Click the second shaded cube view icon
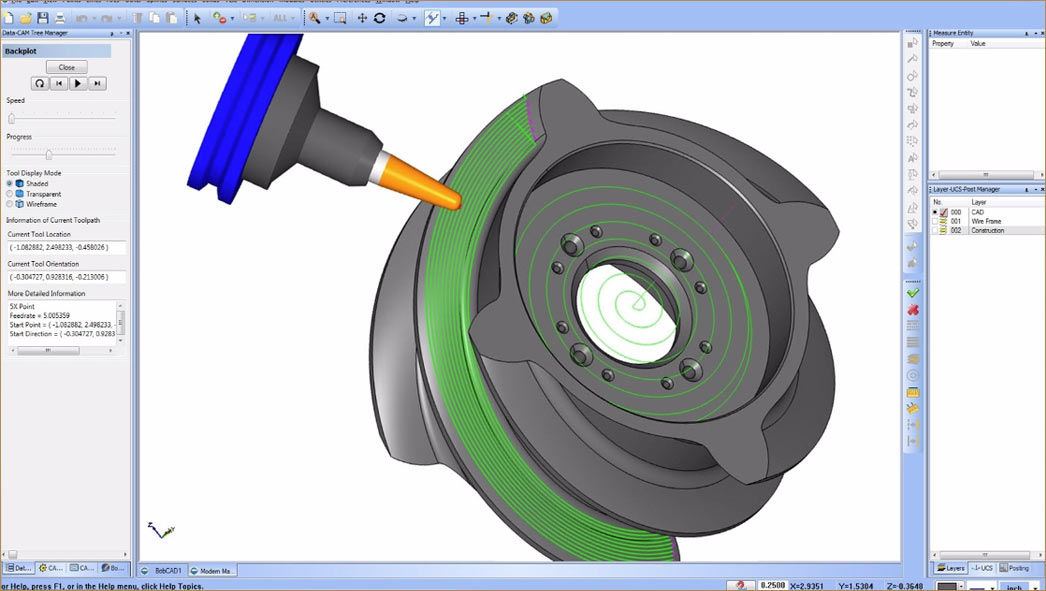The image size is (1046, 591). pyautogui.click(x=528, y=18)
